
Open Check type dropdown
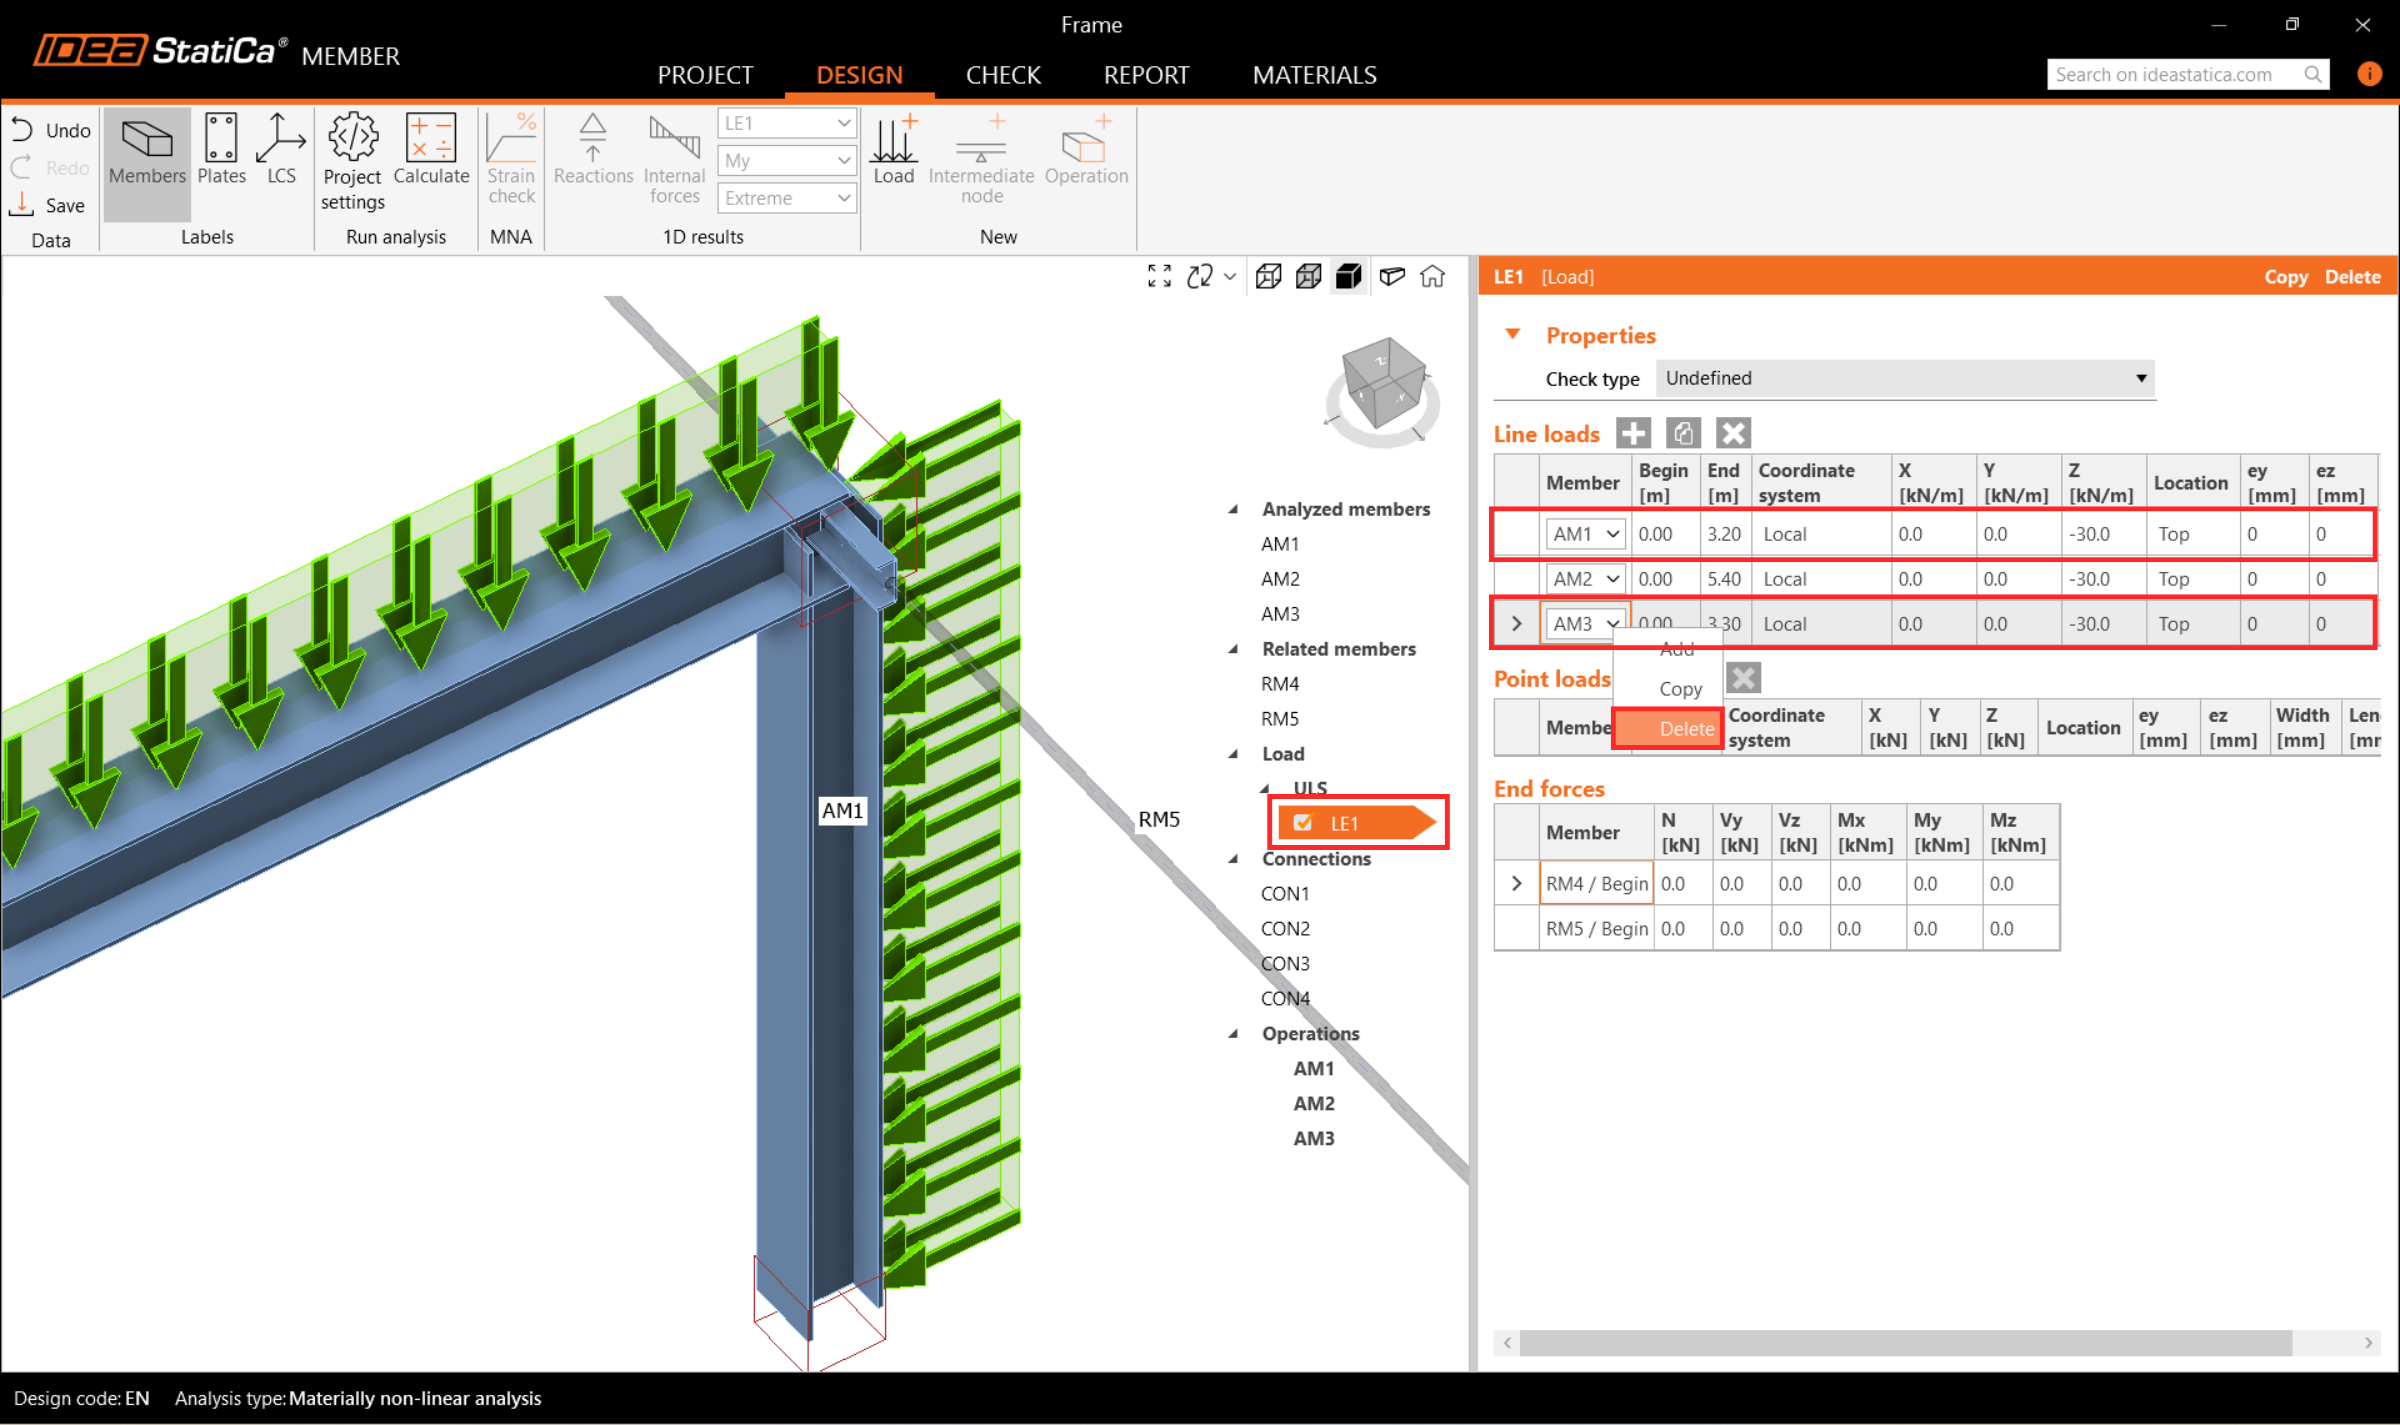pyautogui.click(x=1904, y=379)
